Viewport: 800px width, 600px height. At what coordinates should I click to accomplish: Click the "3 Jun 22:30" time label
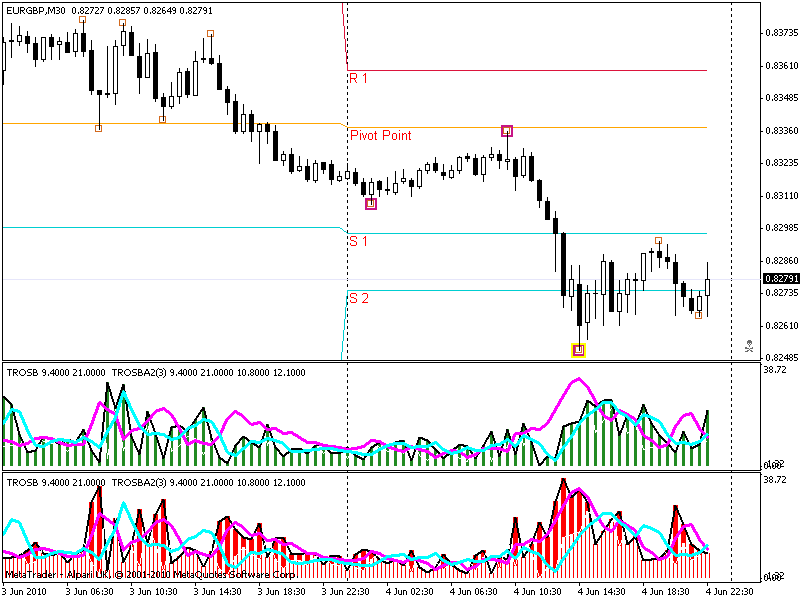pos(346,592)
